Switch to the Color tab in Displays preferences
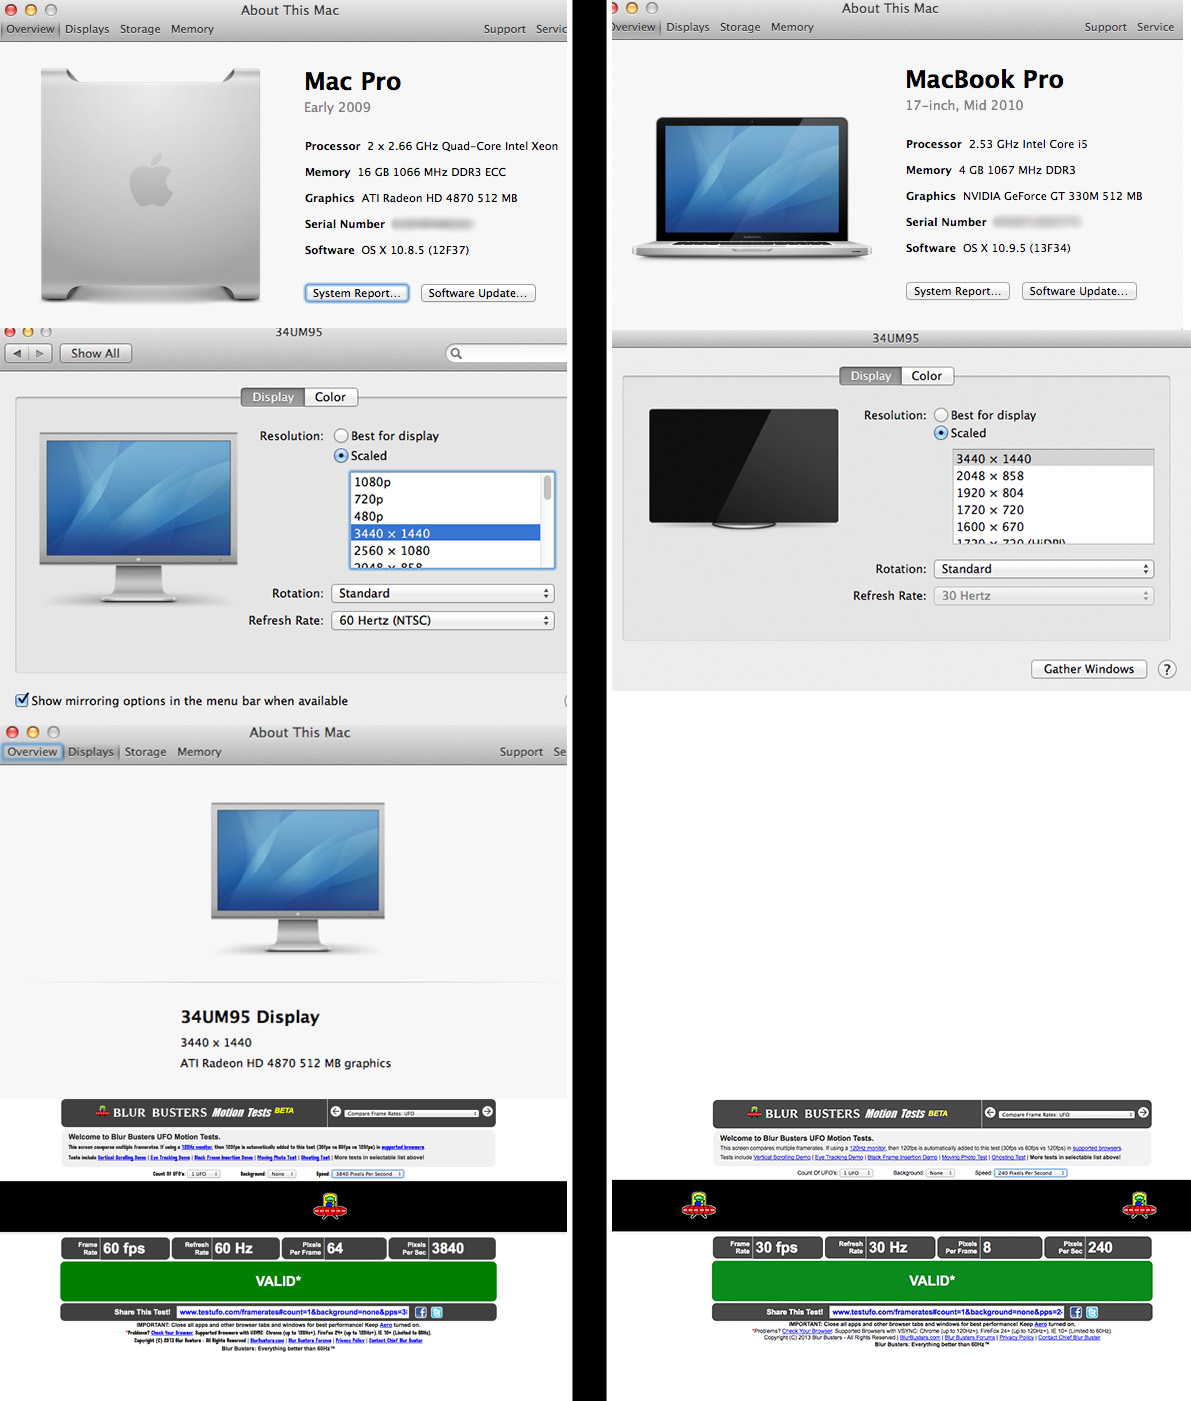Screen dimensions: 1191x1401 point(330,397)
